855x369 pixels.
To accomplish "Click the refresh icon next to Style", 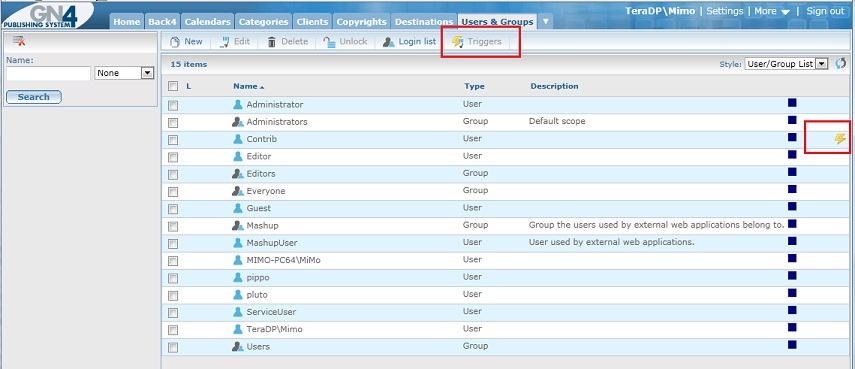I will coord(840,63).
